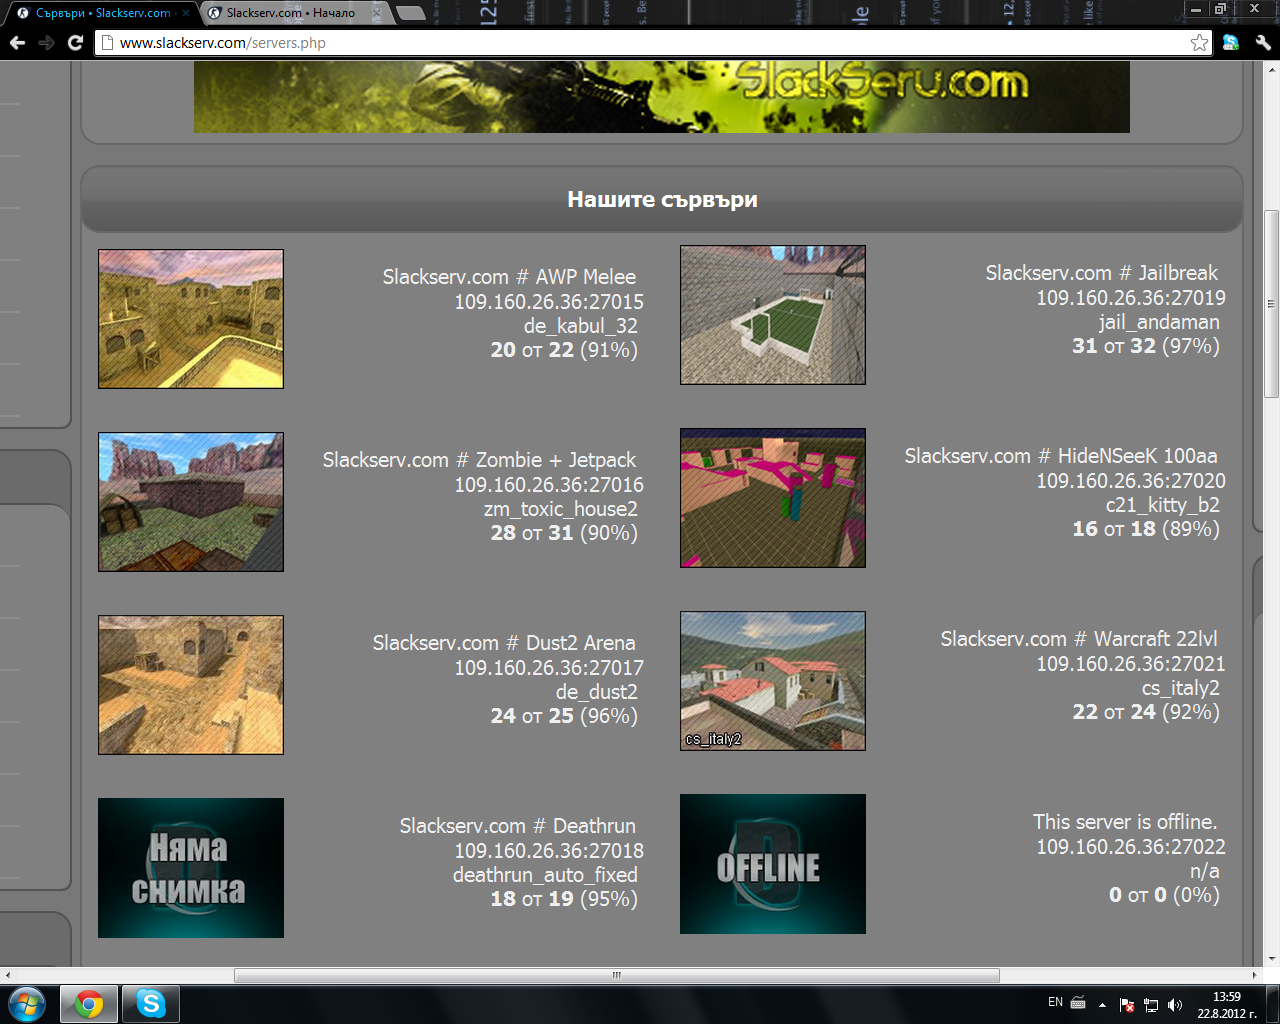The height and width of the screenshot is (1024, 1280).
Task: Click the jail_andaman map thumbnail
Action: [773, 315]
